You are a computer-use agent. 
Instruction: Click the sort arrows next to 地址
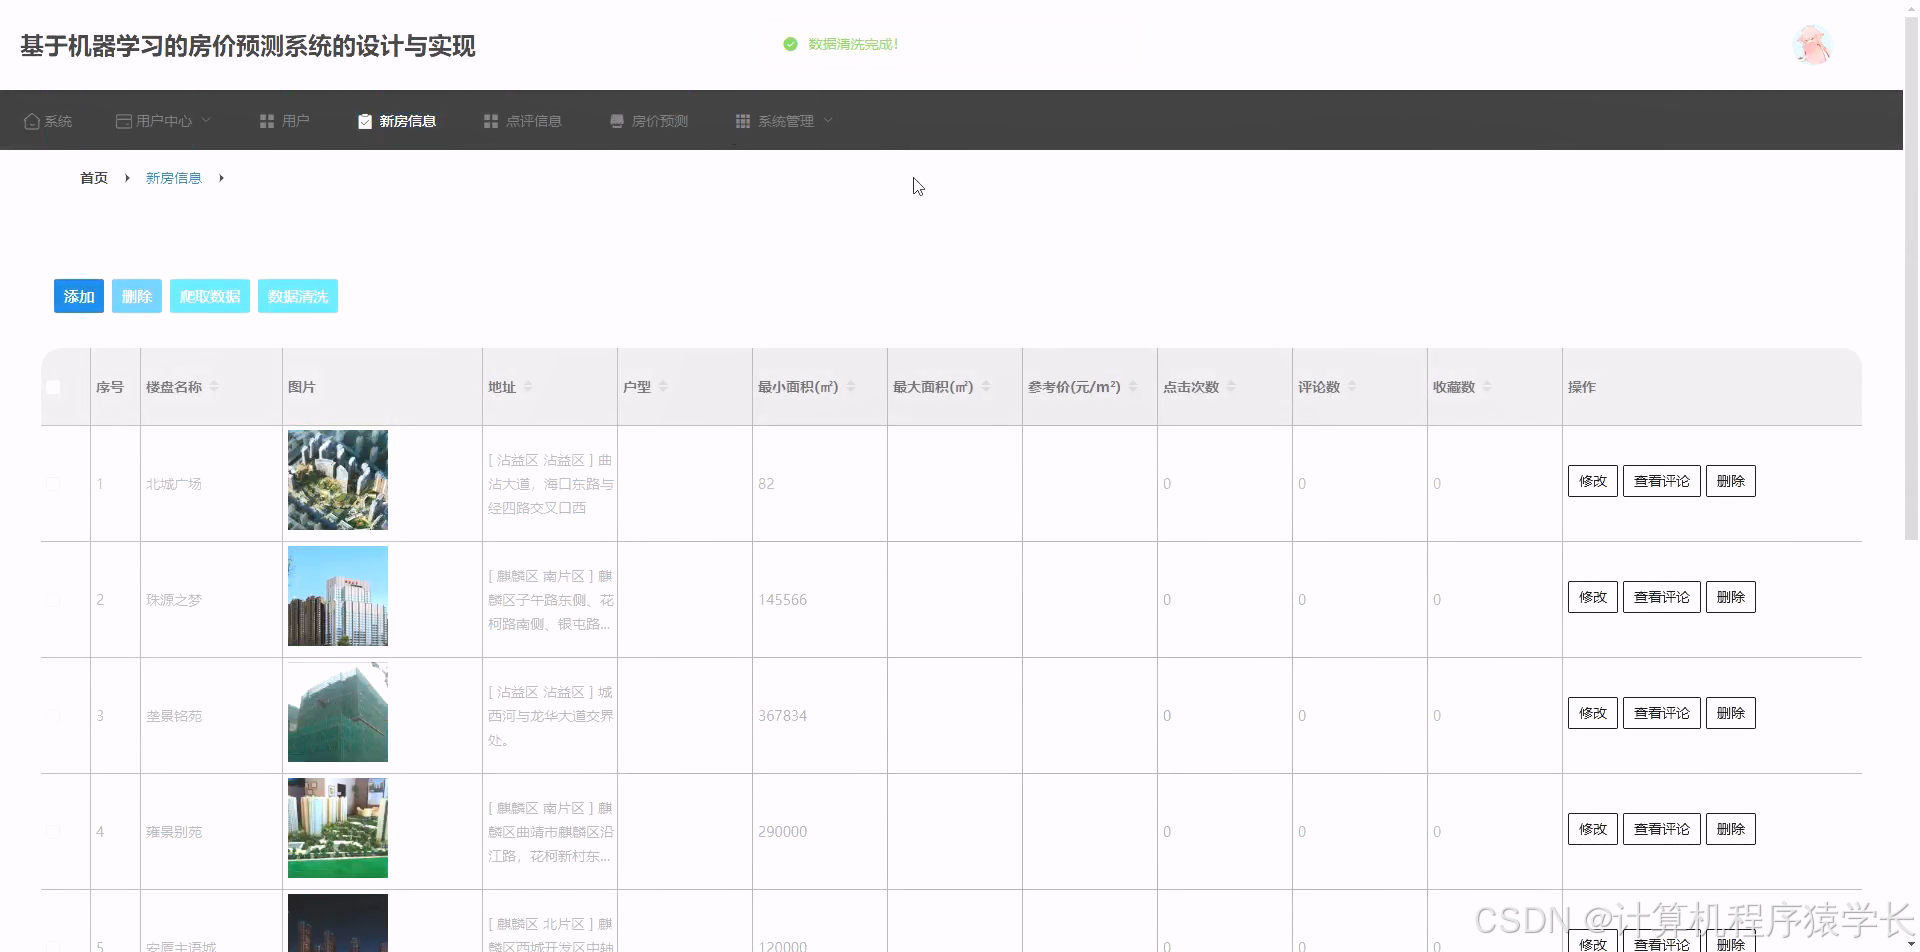528,387
